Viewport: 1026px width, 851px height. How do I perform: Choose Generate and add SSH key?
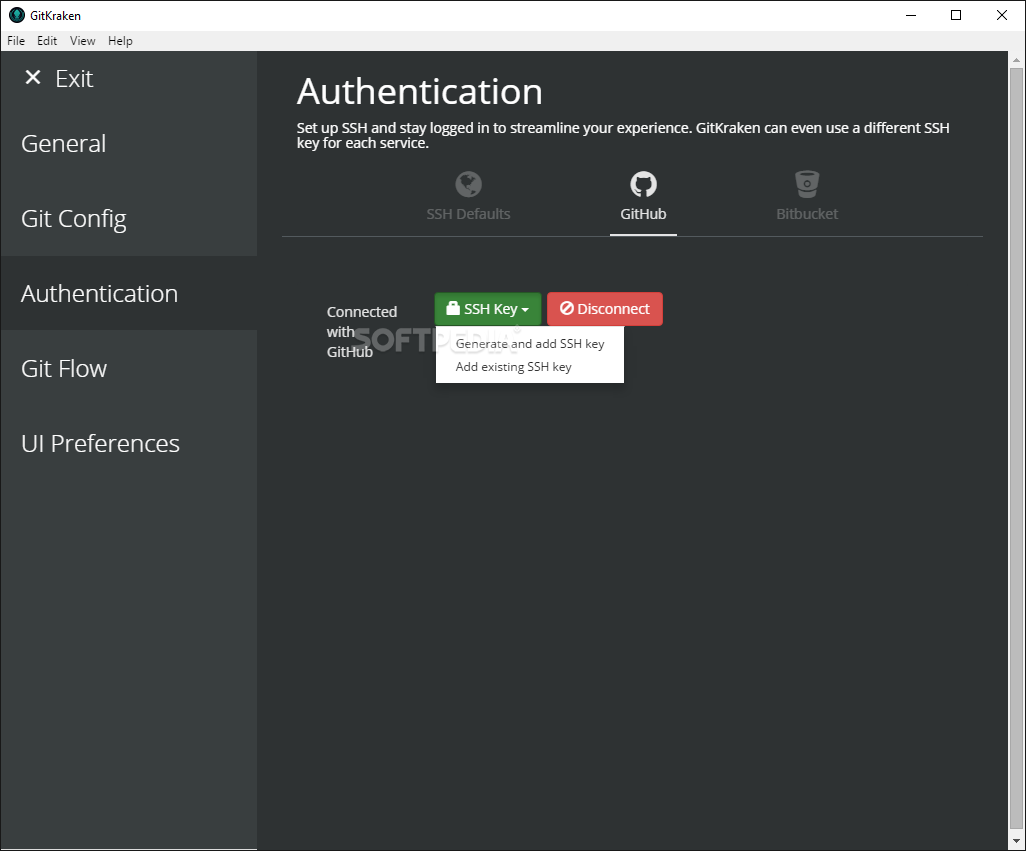(x=530, y=344)
